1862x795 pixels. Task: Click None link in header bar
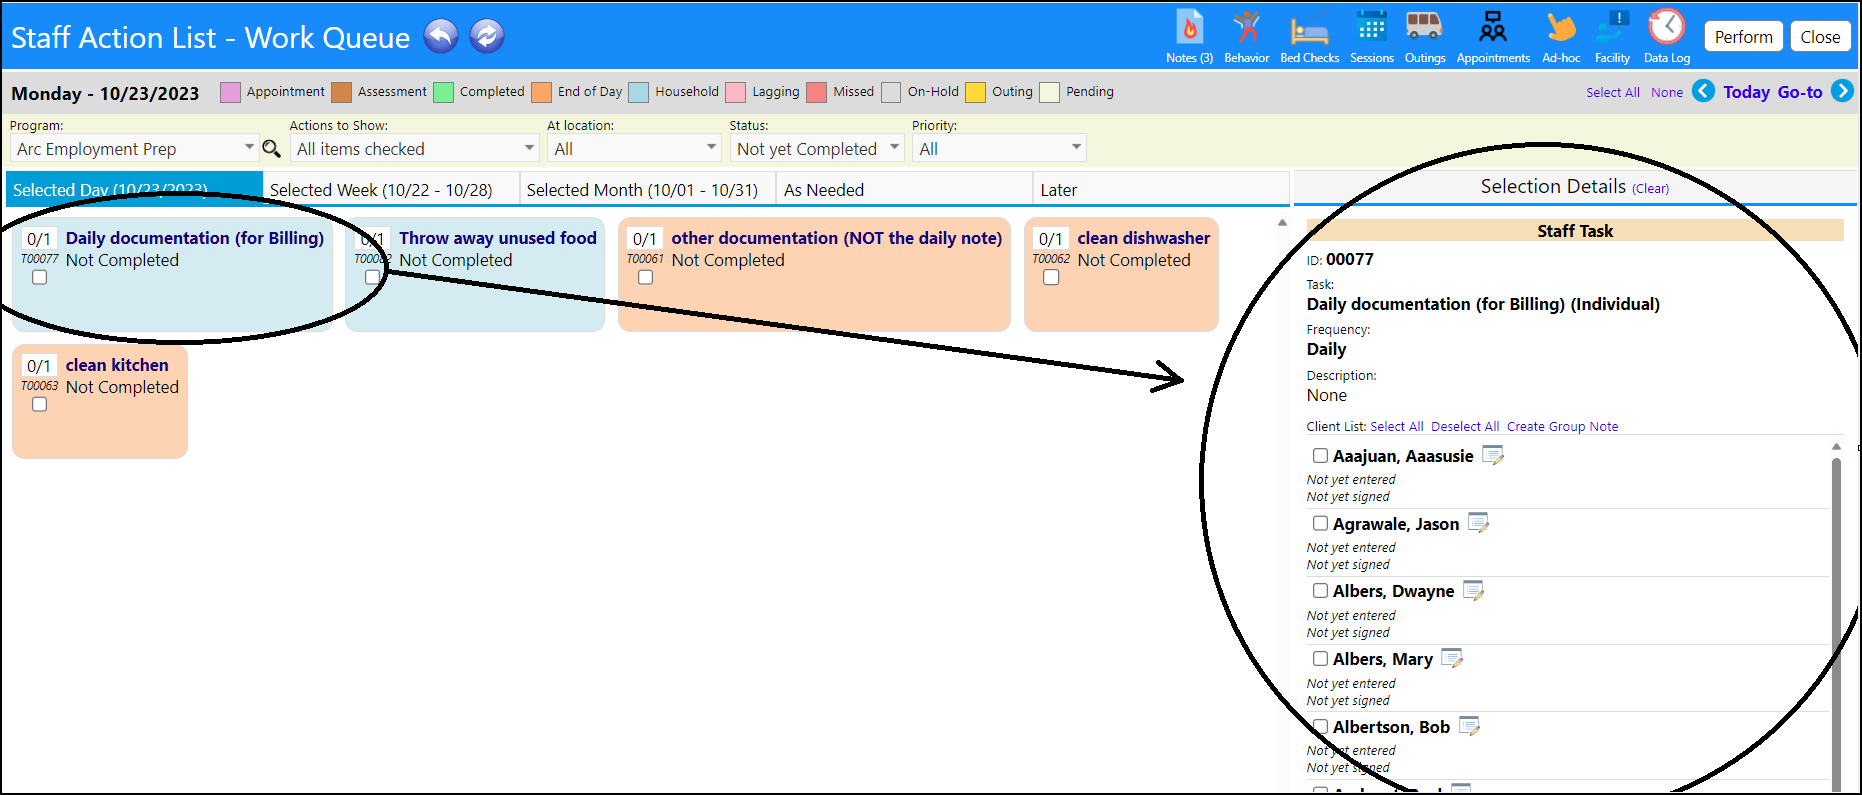click(1667, 92)
